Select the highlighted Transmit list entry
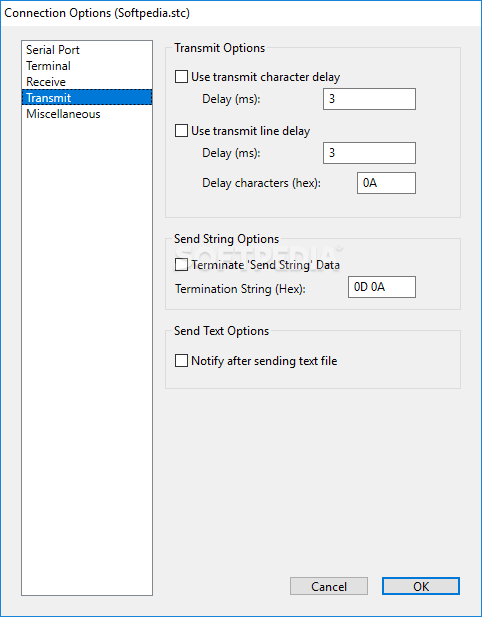482x617 pixels. (87, 98)
